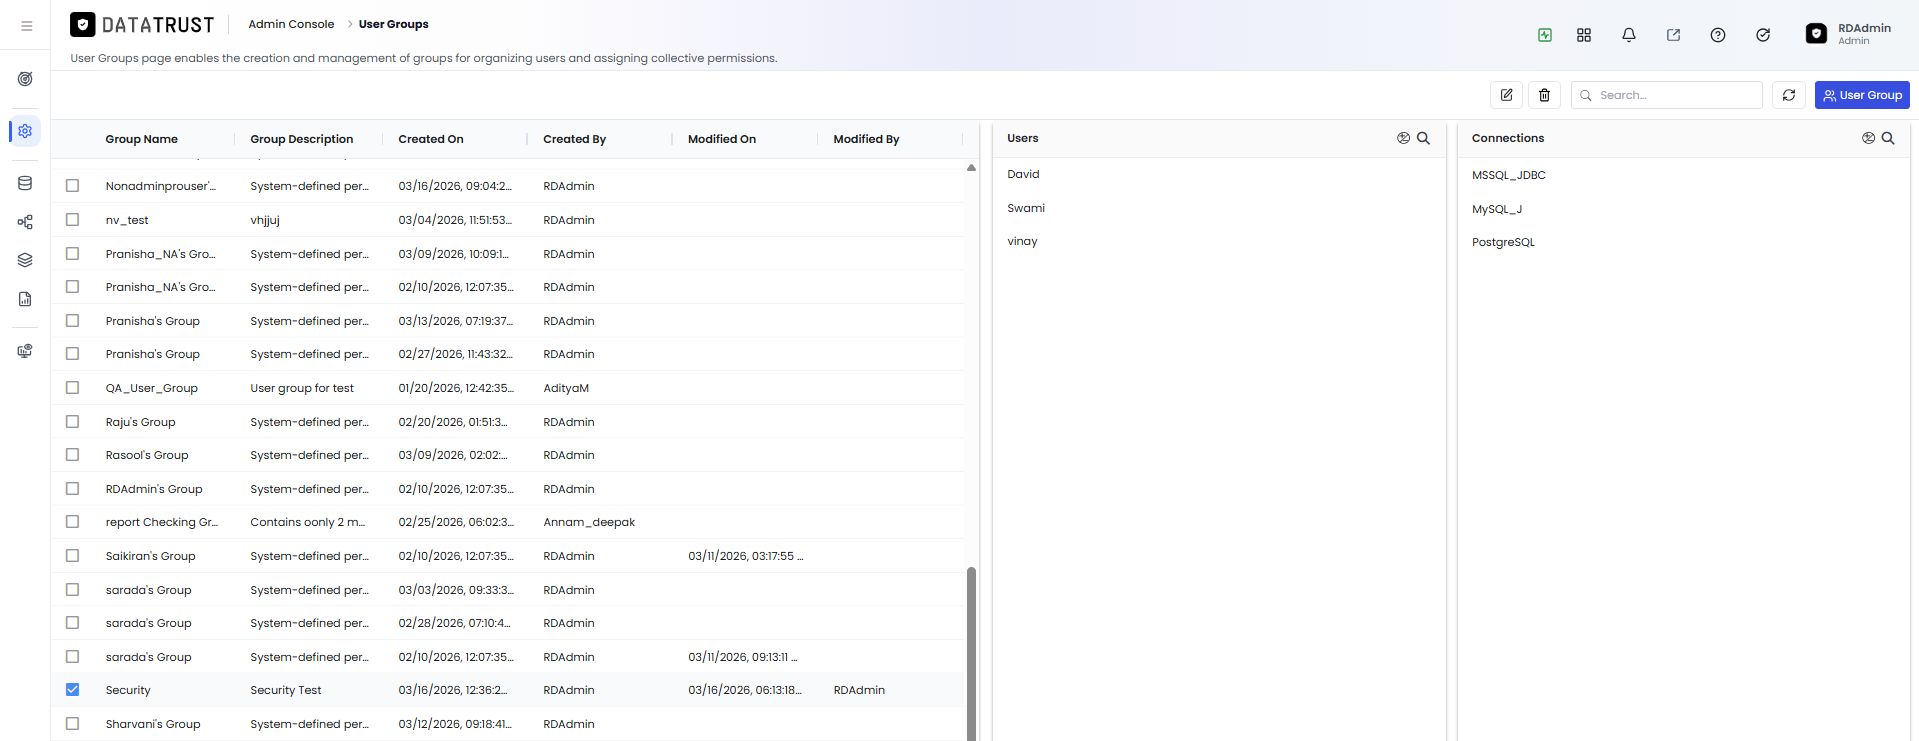Click the refresh icon next to search

point(1789,95)
